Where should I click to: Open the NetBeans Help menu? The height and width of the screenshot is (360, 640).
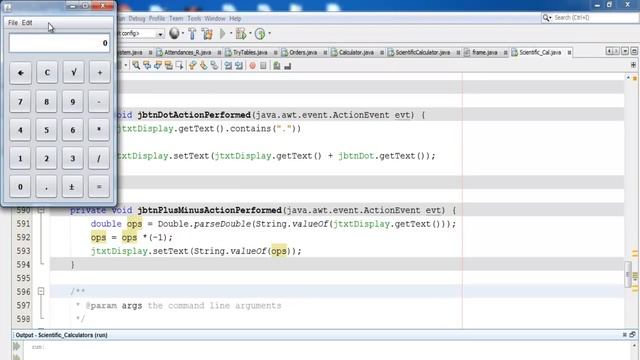click(235, 18)
